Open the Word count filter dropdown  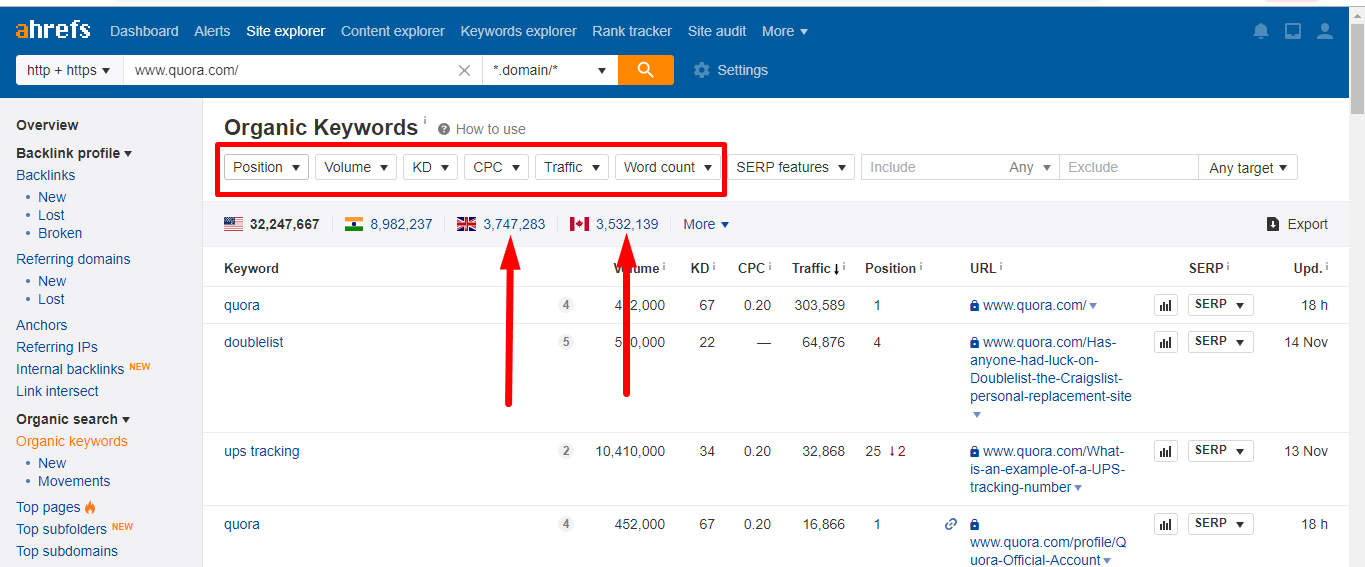coord(668,167)
